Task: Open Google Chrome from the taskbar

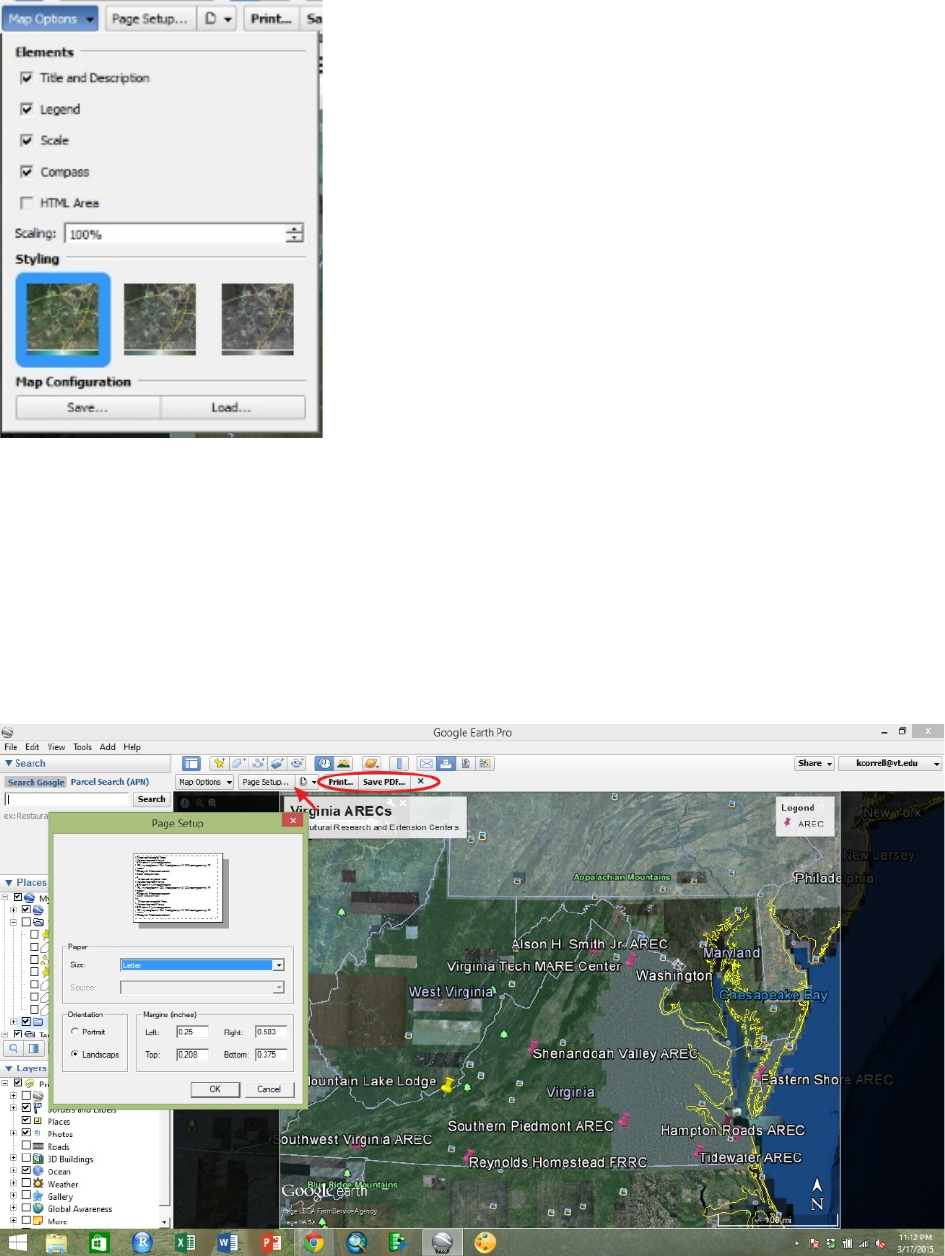Action: [314, 1242]
